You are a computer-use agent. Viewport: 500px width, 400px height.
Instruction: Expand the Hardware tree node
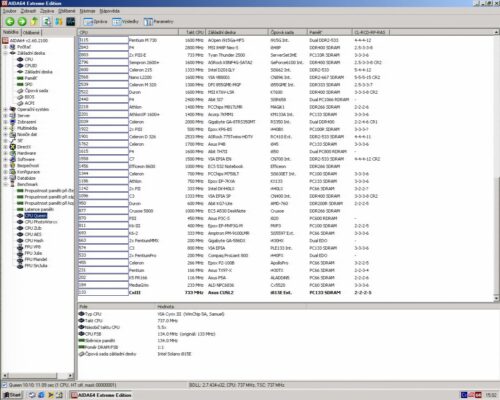click(x=5, y=153)
